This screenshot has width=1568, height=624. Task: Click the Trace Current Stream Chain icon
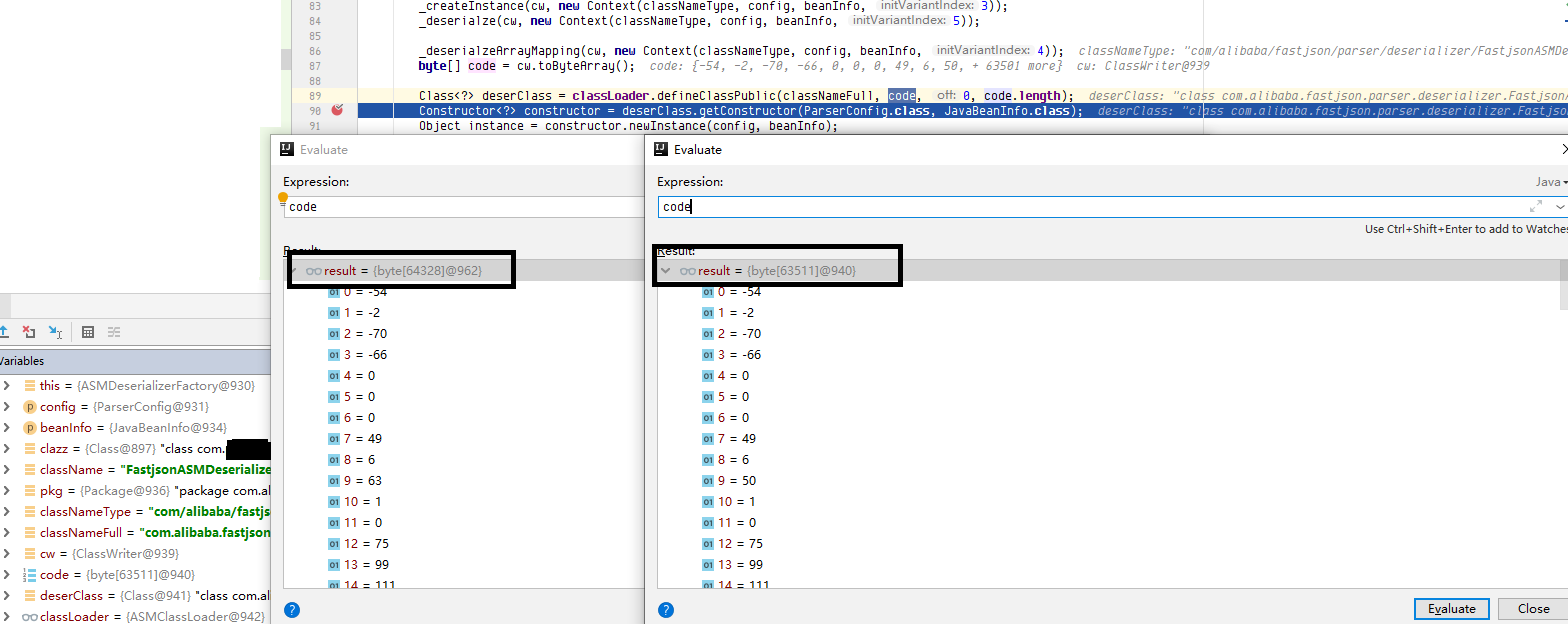pos(114,332)
